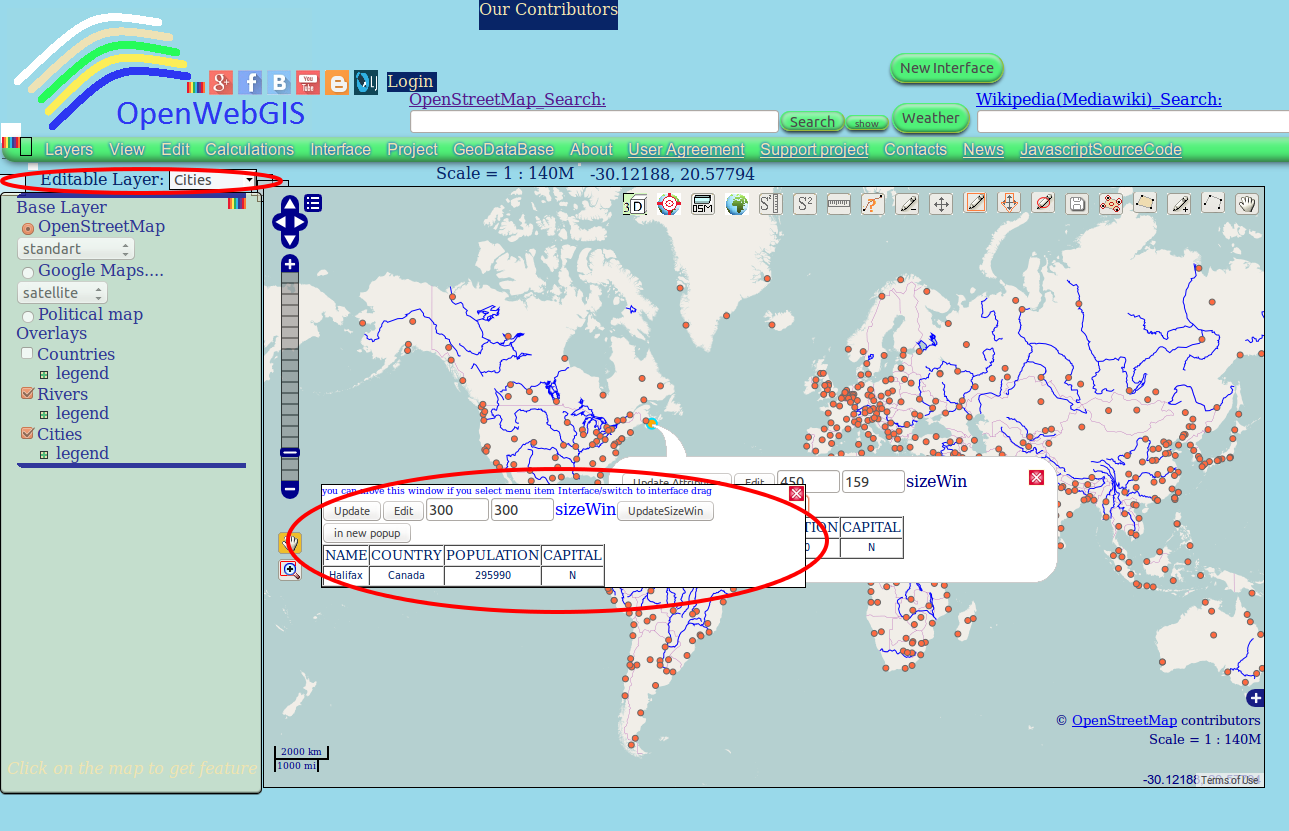Open the Google Plus social icon
The height and width of the screenshot is (831, 1289).
click(221, 83)
